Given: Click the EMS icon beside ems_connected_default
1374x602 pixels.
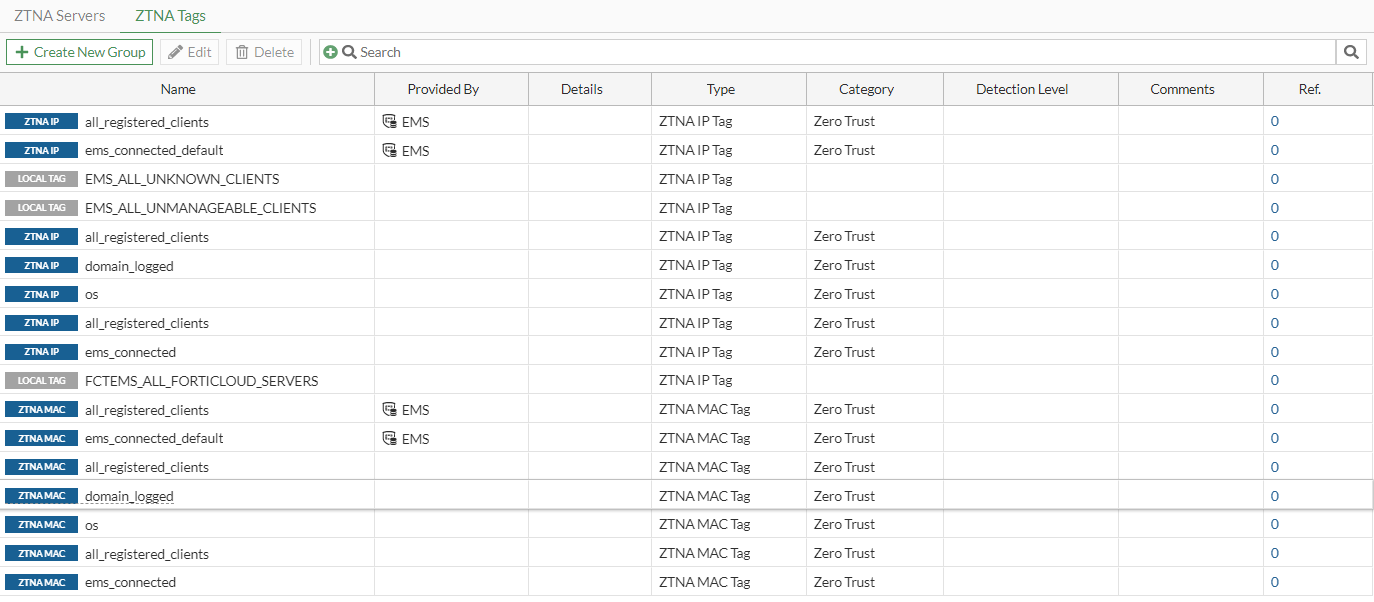Looking at the screenshot, I should pyautogui.click(x=390, y=150).
